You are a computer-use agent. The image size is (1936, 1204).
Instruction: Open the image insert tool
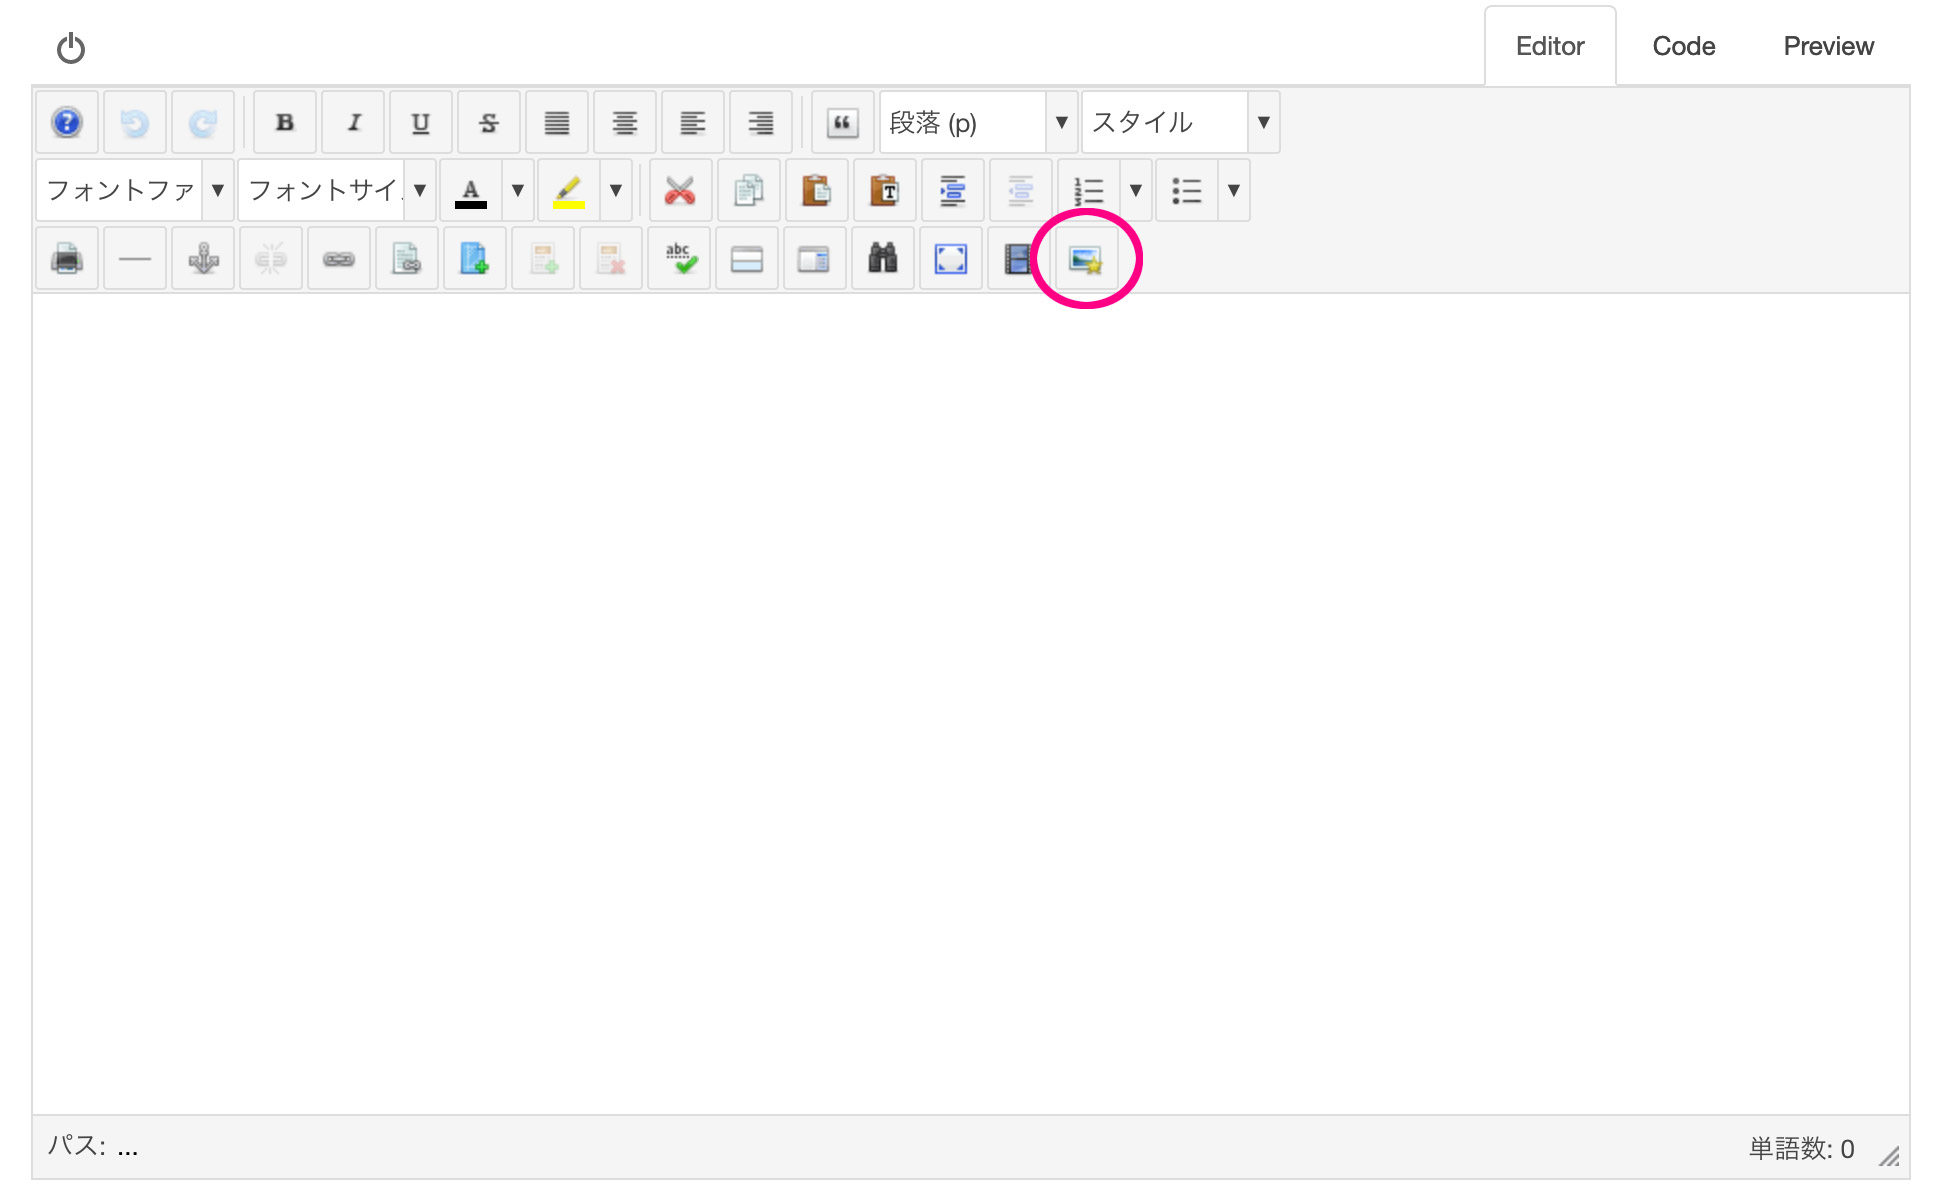(1086, 260)
